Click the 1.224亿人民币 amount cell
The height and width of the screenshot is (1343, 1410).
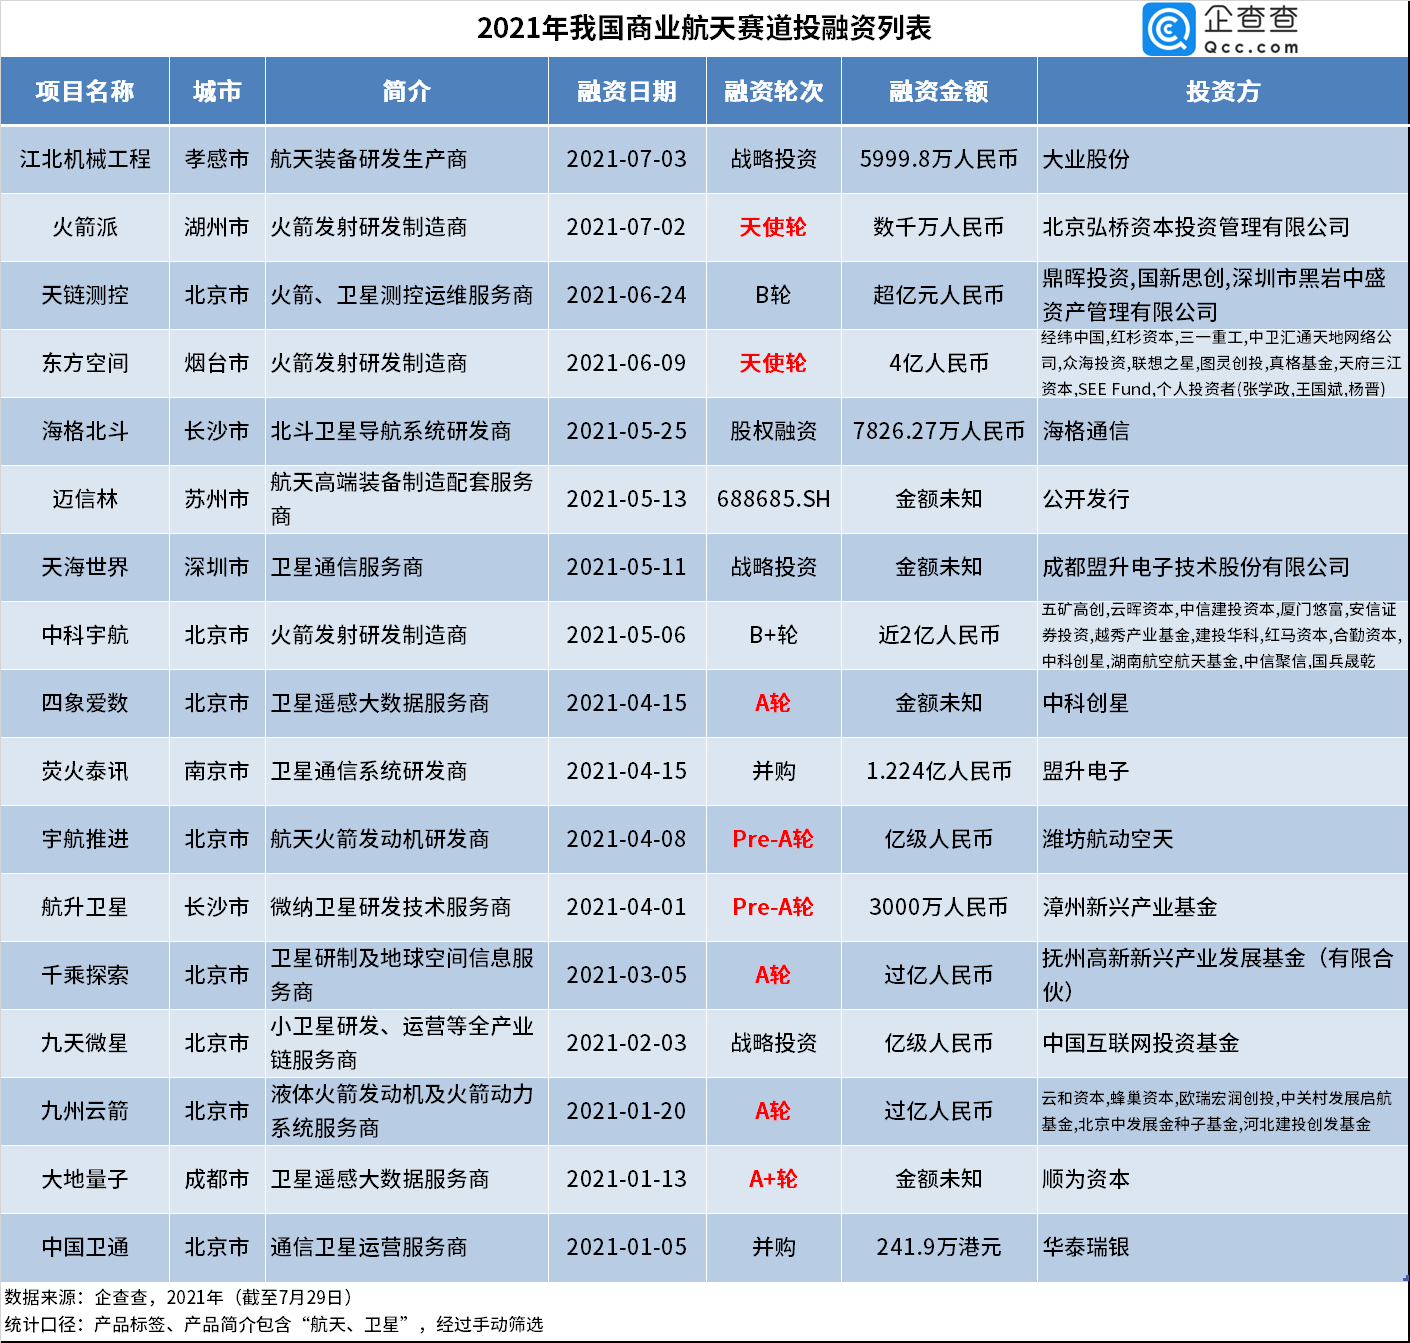(x=939, y=771)
